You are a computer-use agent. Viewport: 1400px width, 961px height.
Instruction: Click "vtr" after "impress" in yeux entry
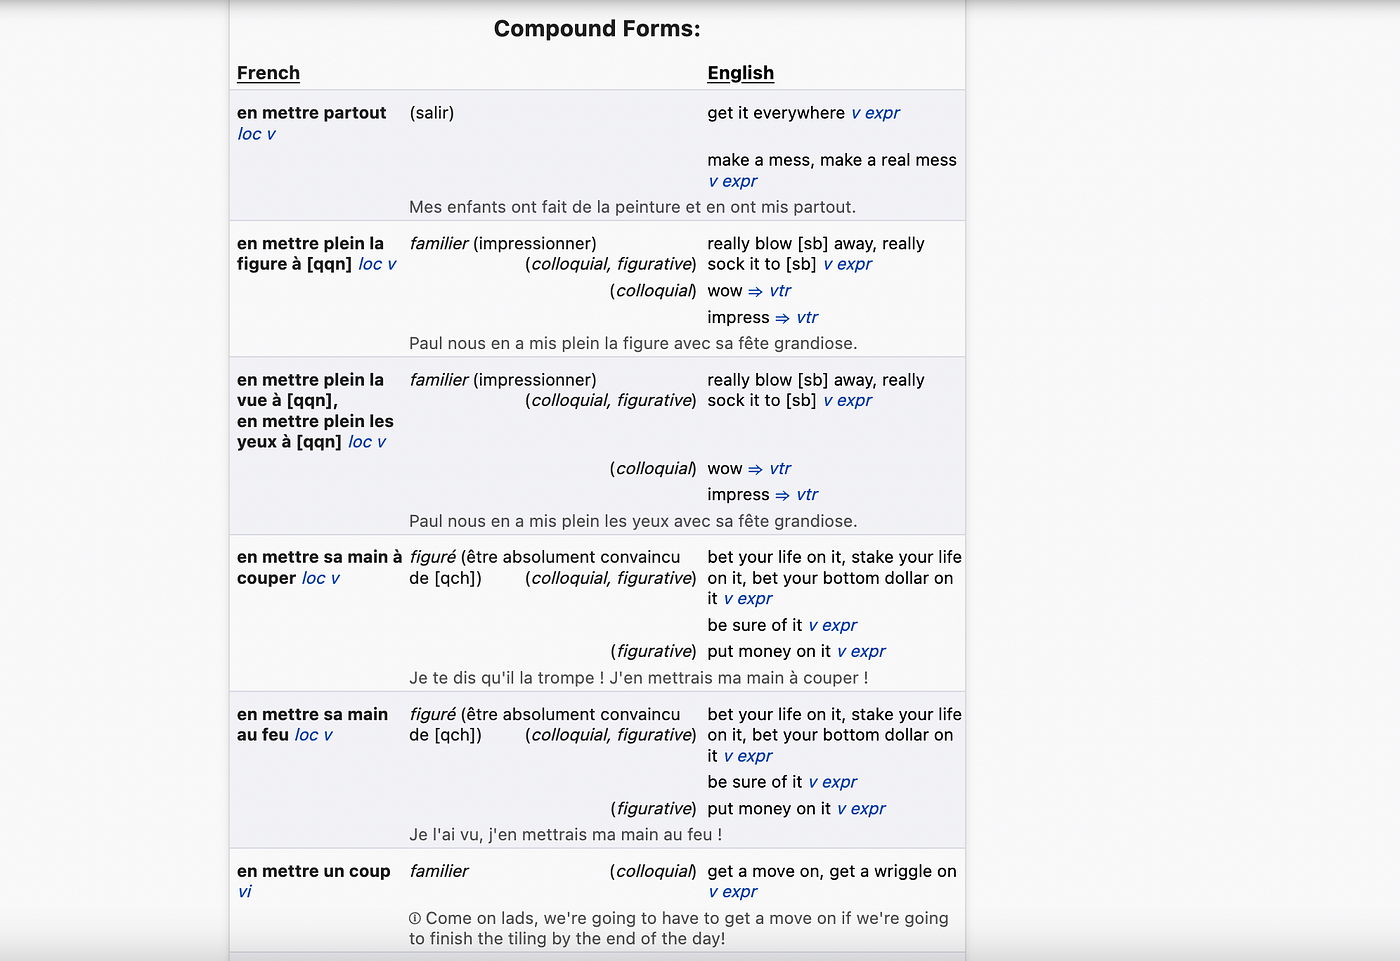tap(807, 495)
